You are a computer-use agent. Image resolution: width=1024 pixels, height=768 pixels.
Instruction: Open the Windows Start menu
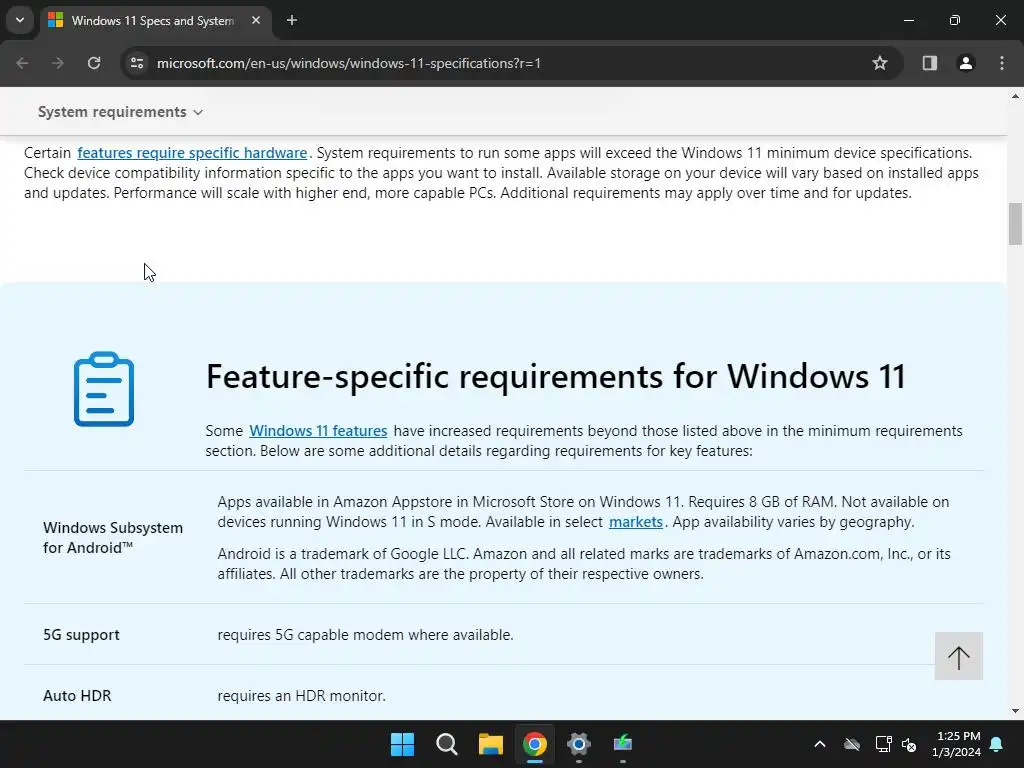click(402, 744)
